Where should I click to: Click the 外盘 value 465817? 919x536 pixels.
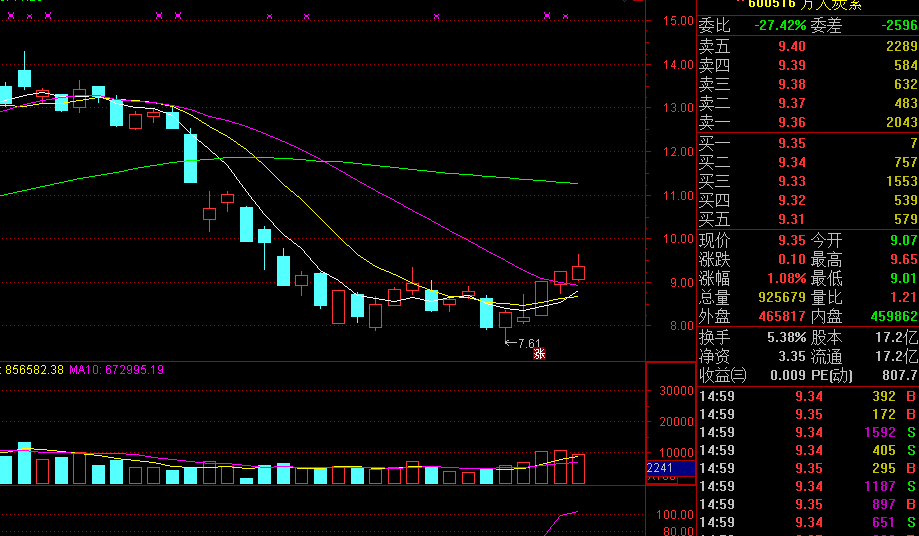[x=782, y=316]
